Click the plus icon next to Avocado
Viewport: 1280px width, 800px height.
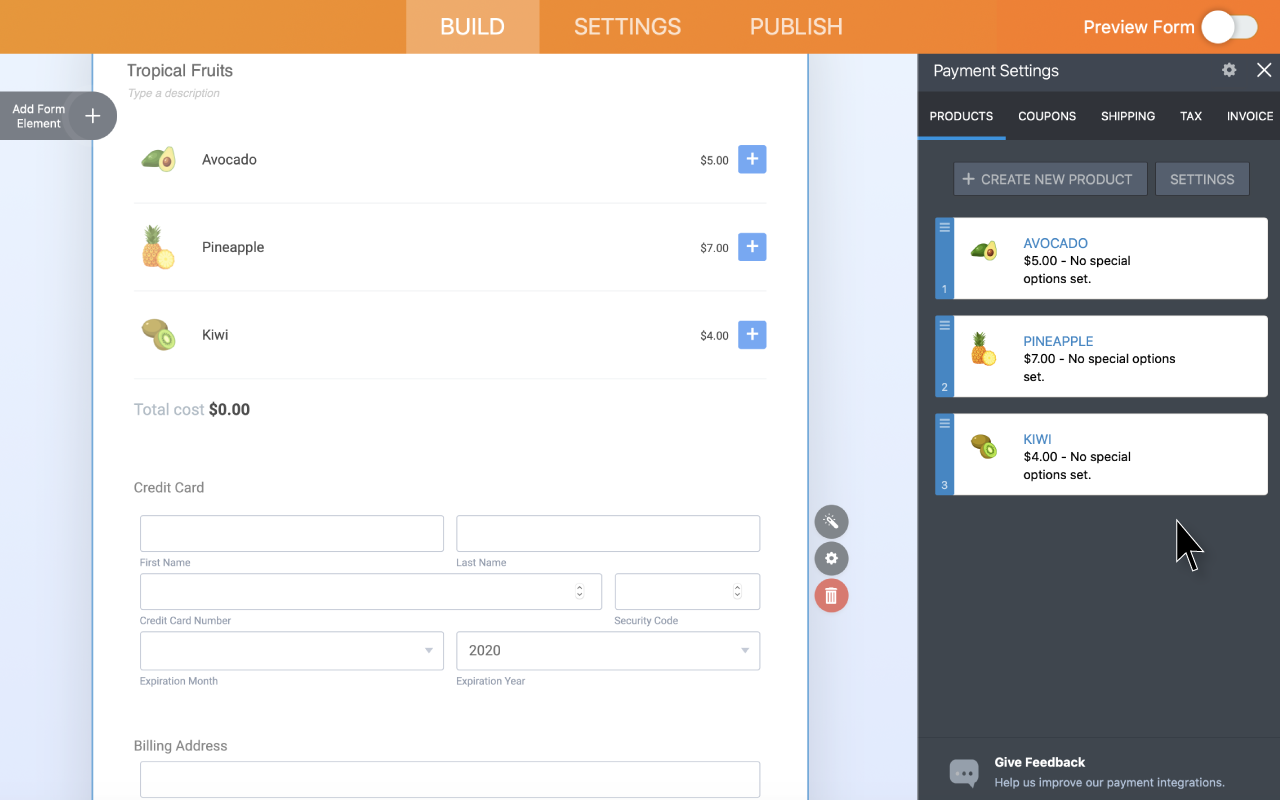752,159
